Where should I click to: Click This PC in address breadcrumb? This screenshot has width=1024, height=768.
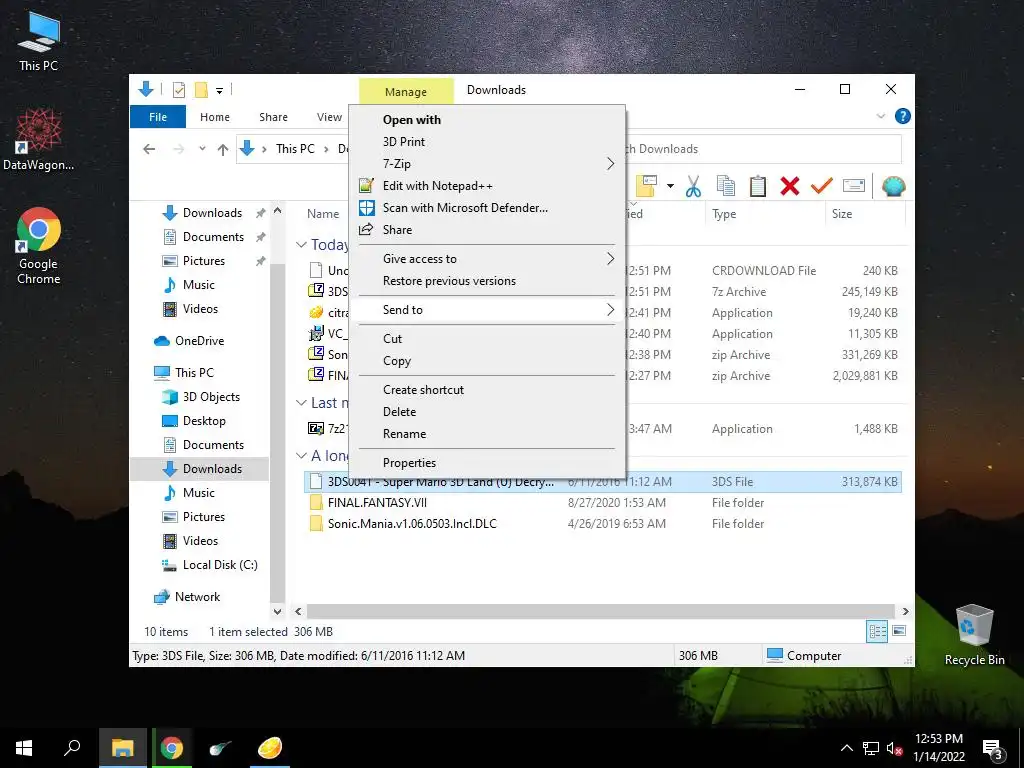point(295,149)
